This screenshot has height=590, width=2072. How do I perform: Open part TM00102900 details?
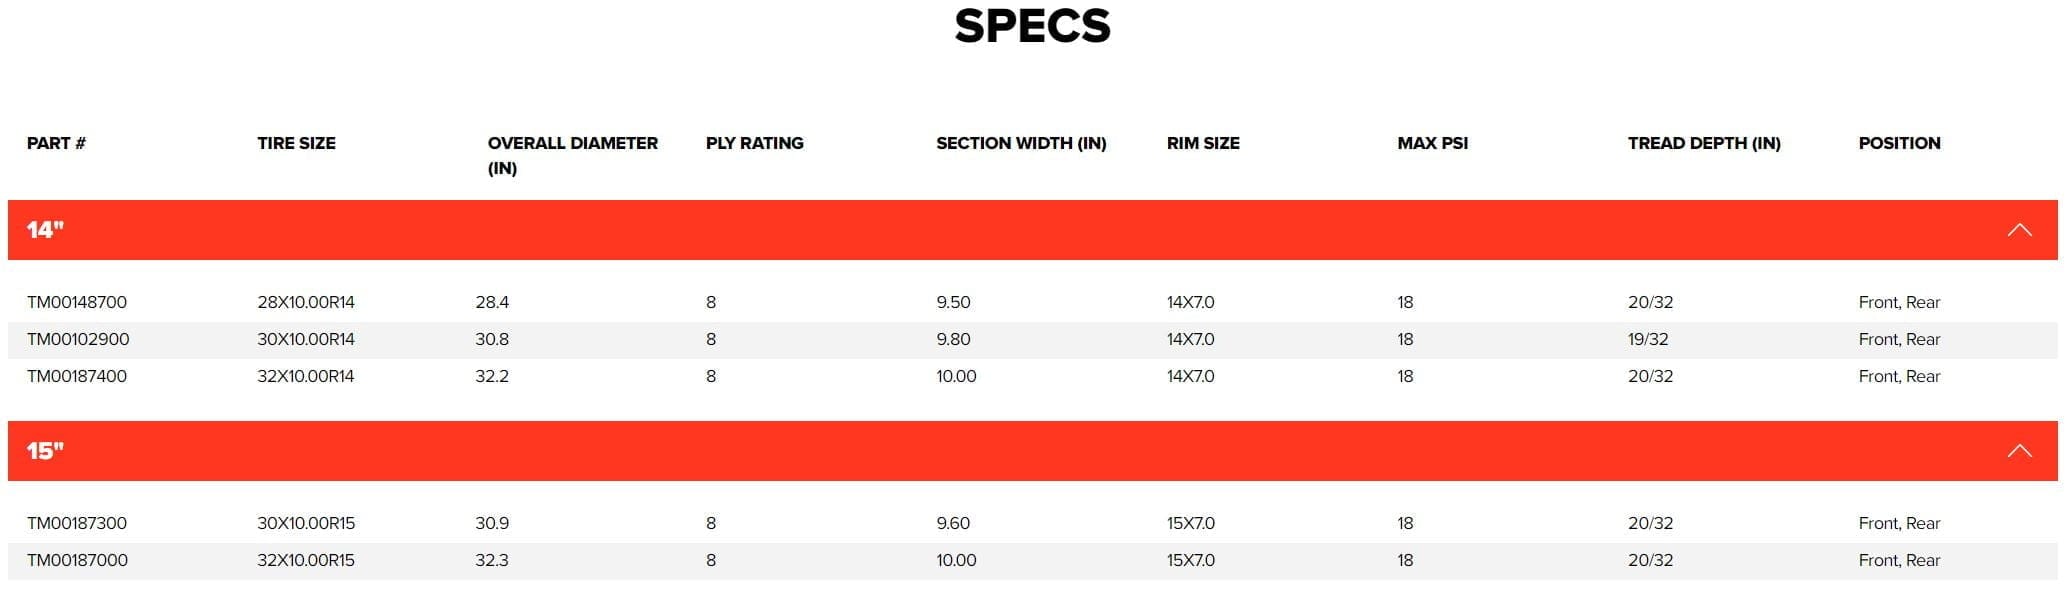point(76,339)
